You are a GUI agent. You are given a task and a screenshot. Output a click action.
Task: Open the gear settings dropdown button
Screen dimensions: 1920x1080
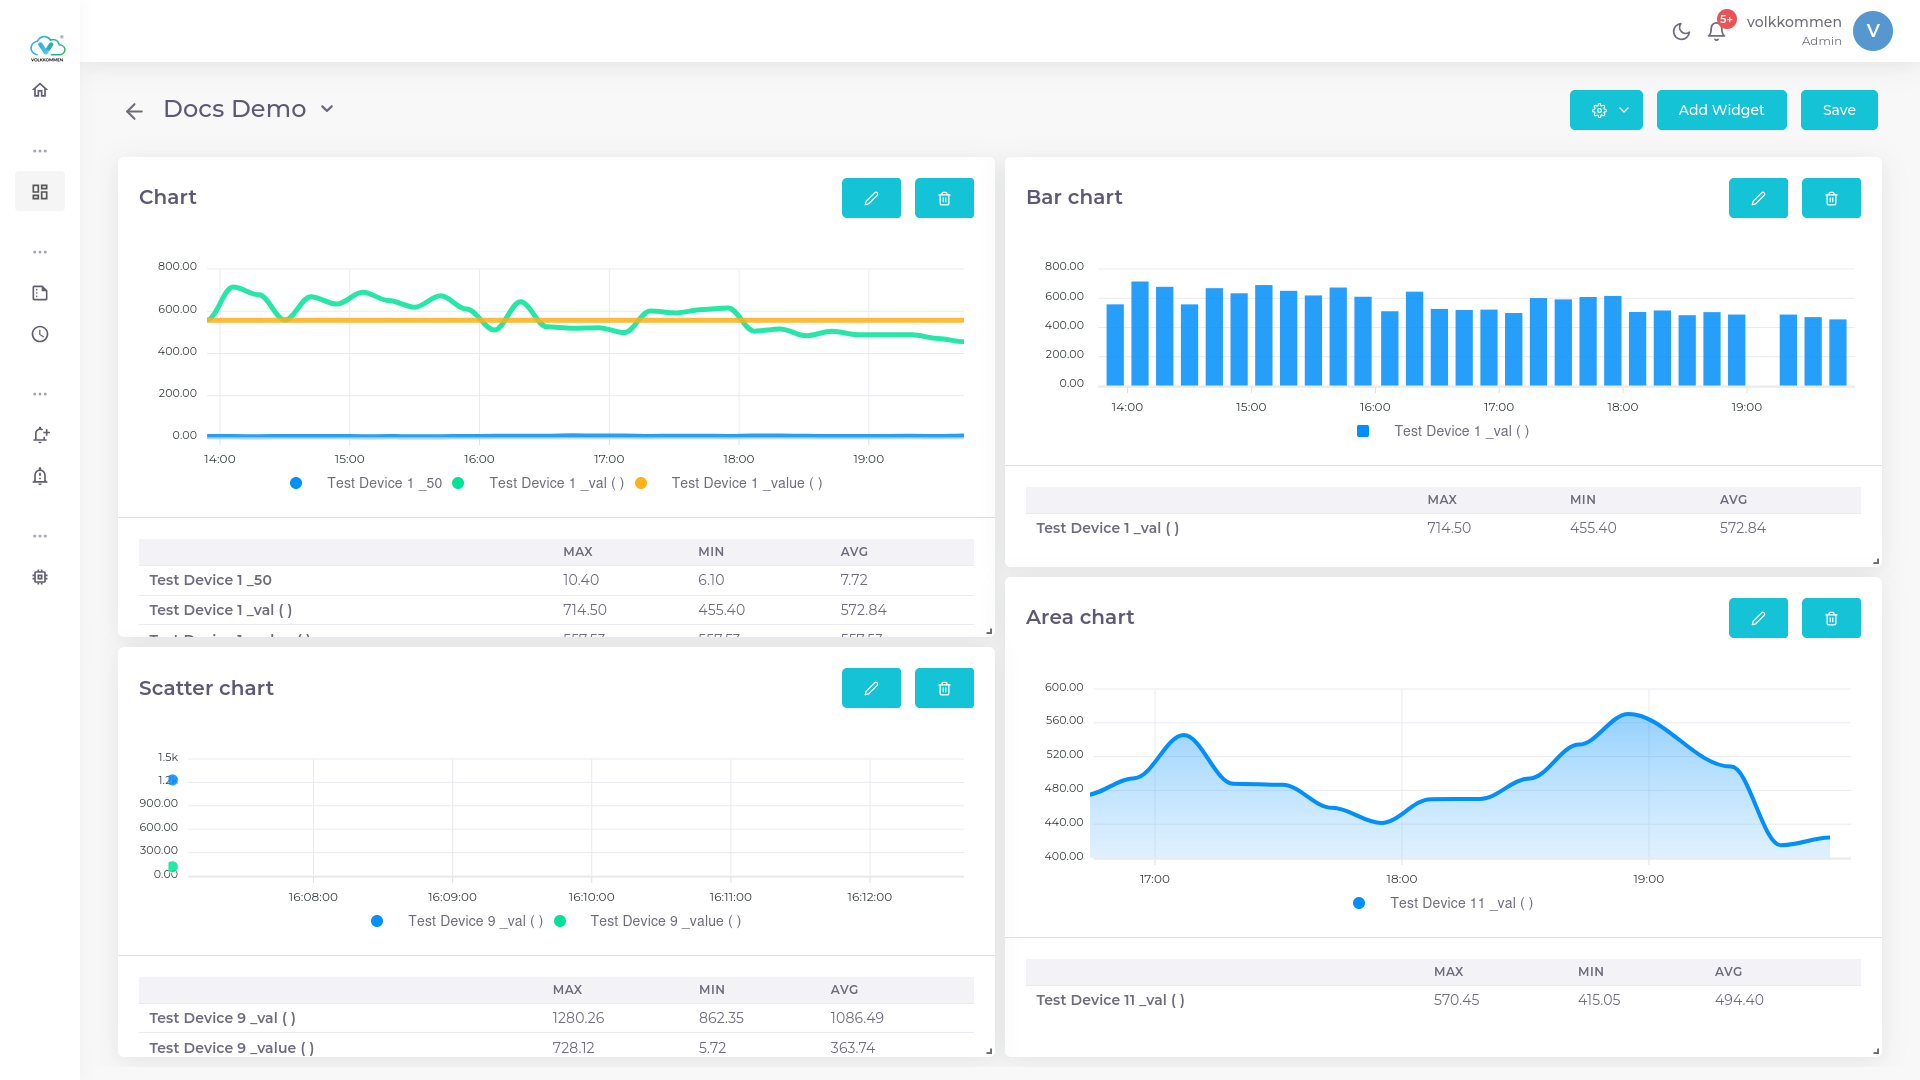pos(1605,110)
